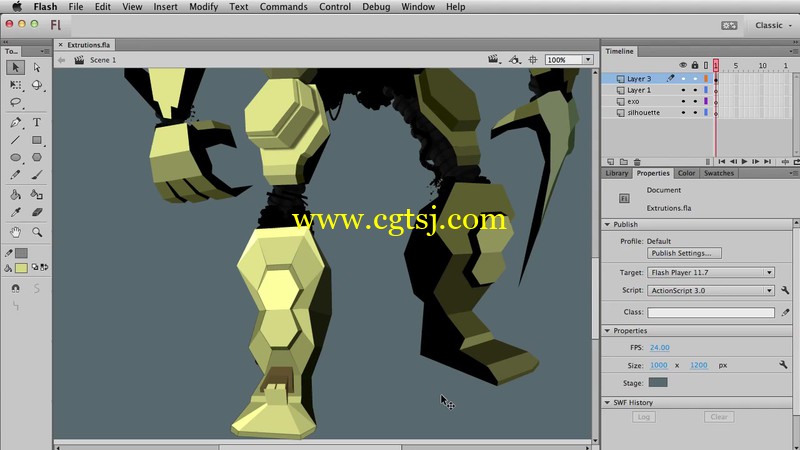Open the Edit Symbols menu icon

coord(514,60)
